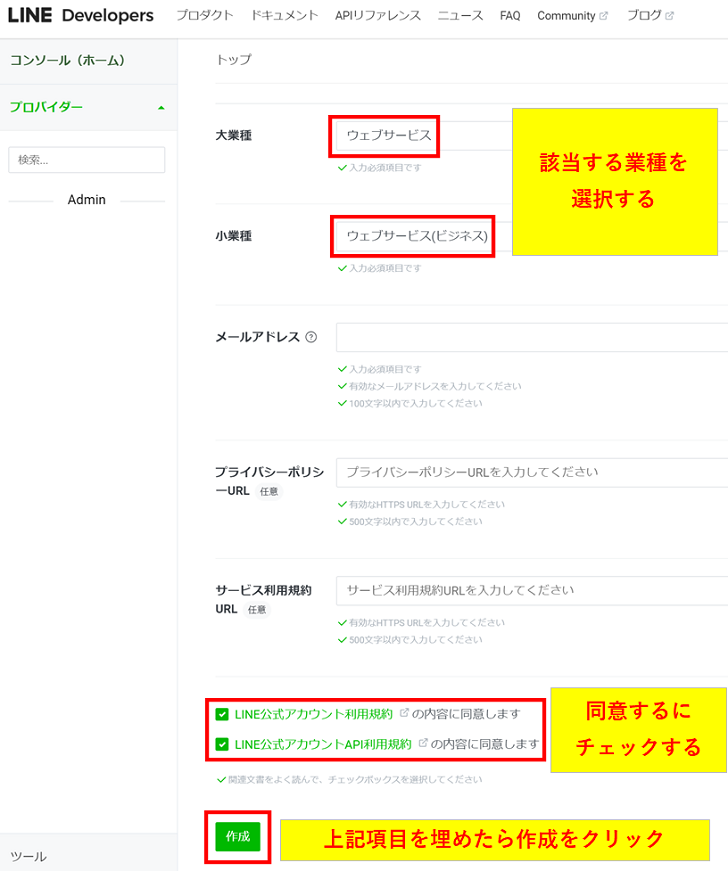Screen dimensions: 728x871
Task: Select the プロバイダー sidebar heading
Action: pos(46,107)
